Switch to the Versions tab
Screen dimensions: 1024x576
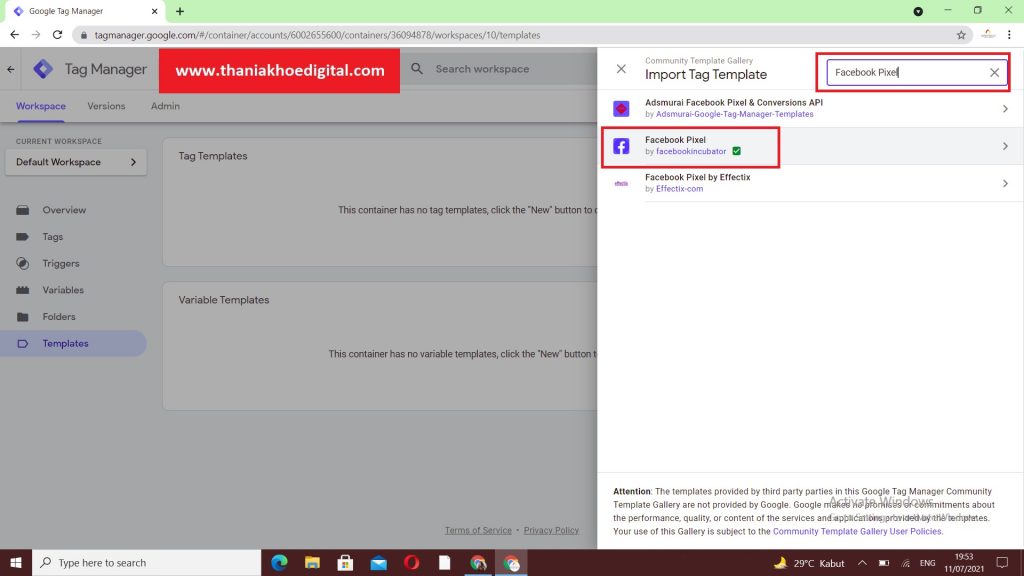pos(106,106)
